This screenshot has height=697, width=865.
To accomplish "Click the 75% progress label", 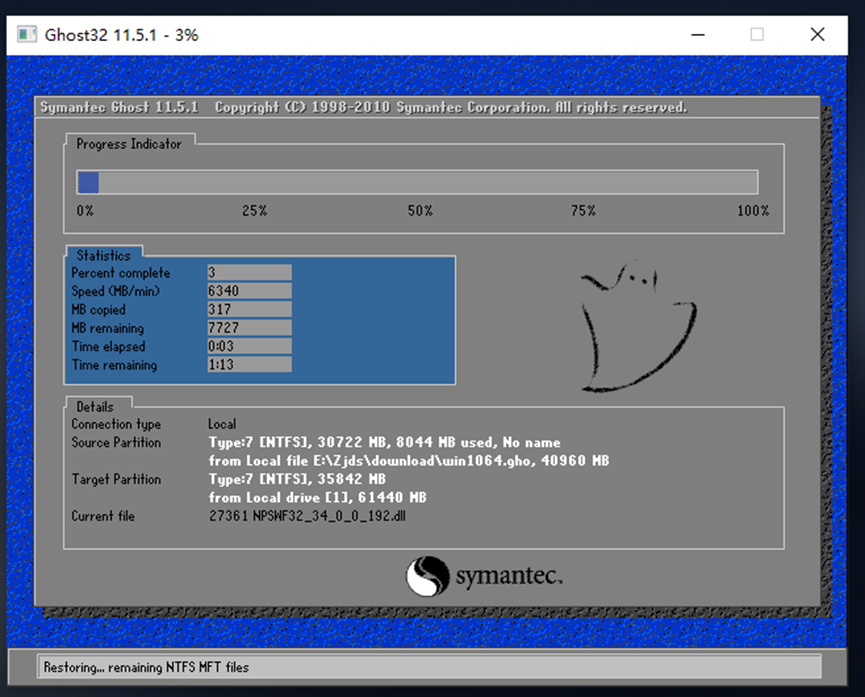I will (583, 211).
